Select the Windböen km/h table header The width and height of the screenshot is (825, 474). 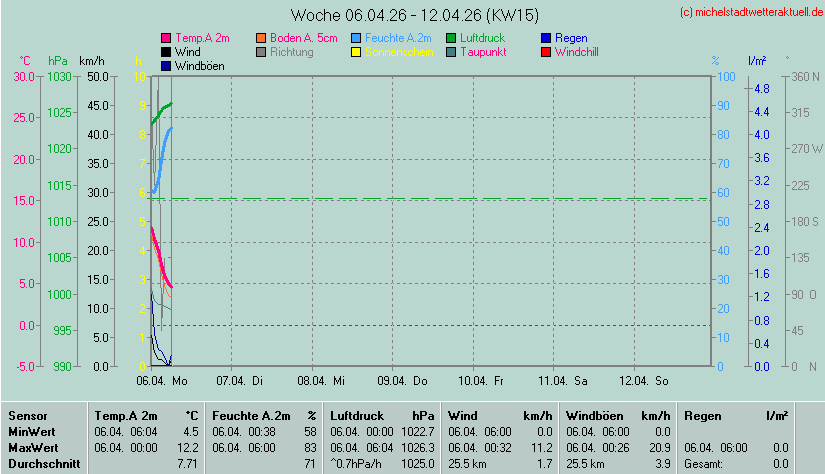[617, 415]
